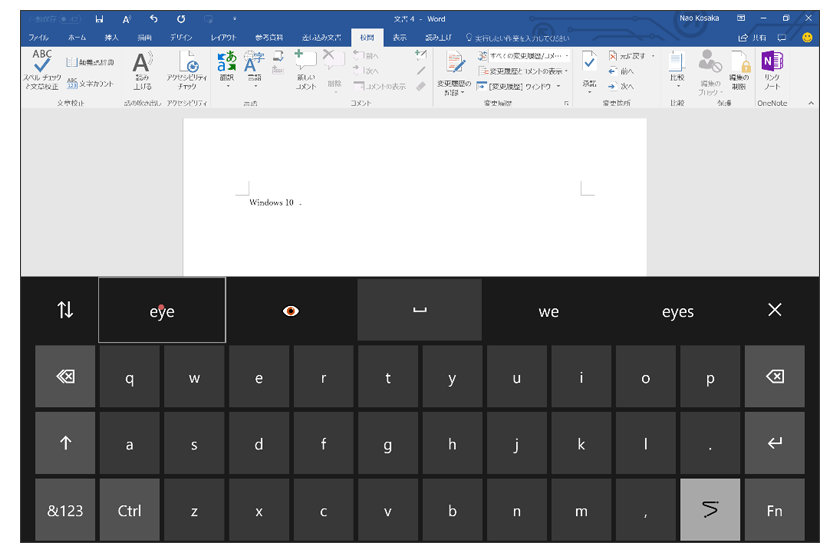Open the Reviewing Pane (変更履歴ウィンドウ) dropdown arrow
The width and height of the screenshot is (840, 553).
click(x=558, y=86)
